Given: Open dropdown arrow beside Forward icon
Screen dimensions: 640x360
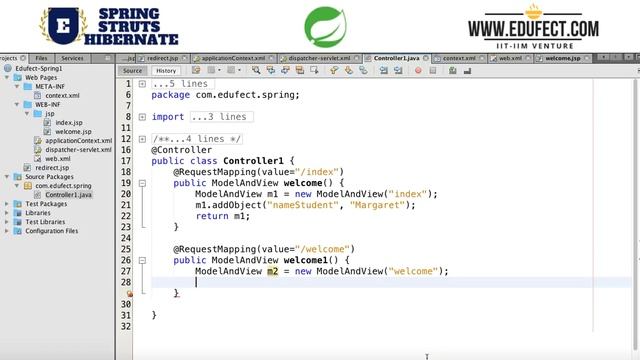Looking at the screenshot, I should (x=239, y=70).
